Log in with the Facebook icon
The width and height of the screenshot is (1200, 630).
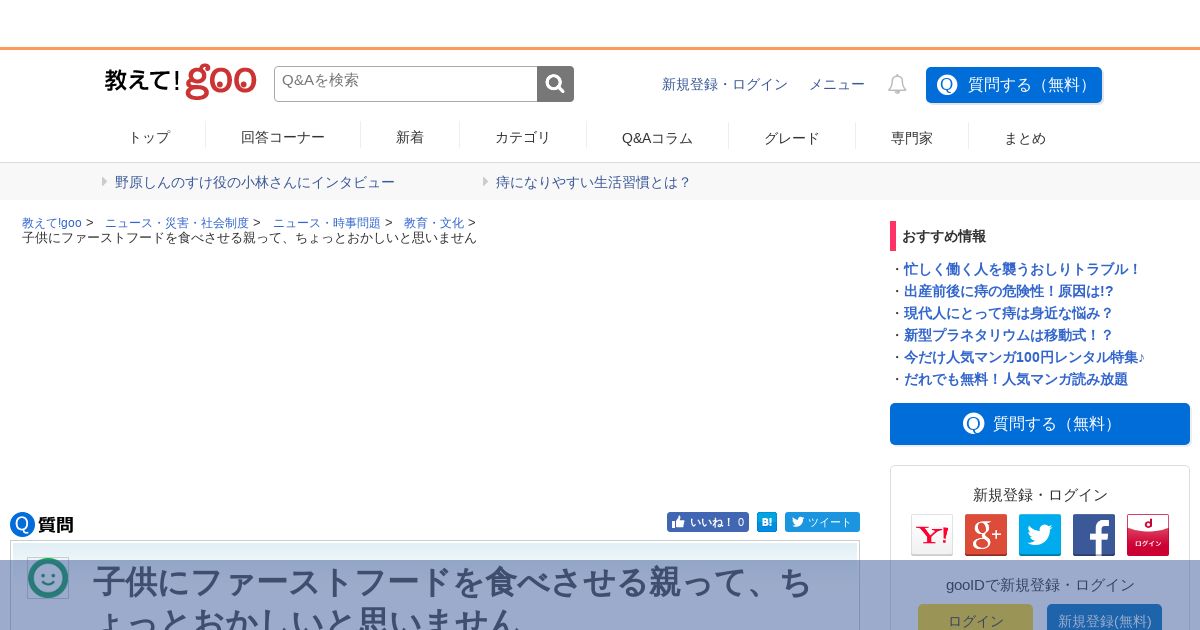tap(1094, 535)
